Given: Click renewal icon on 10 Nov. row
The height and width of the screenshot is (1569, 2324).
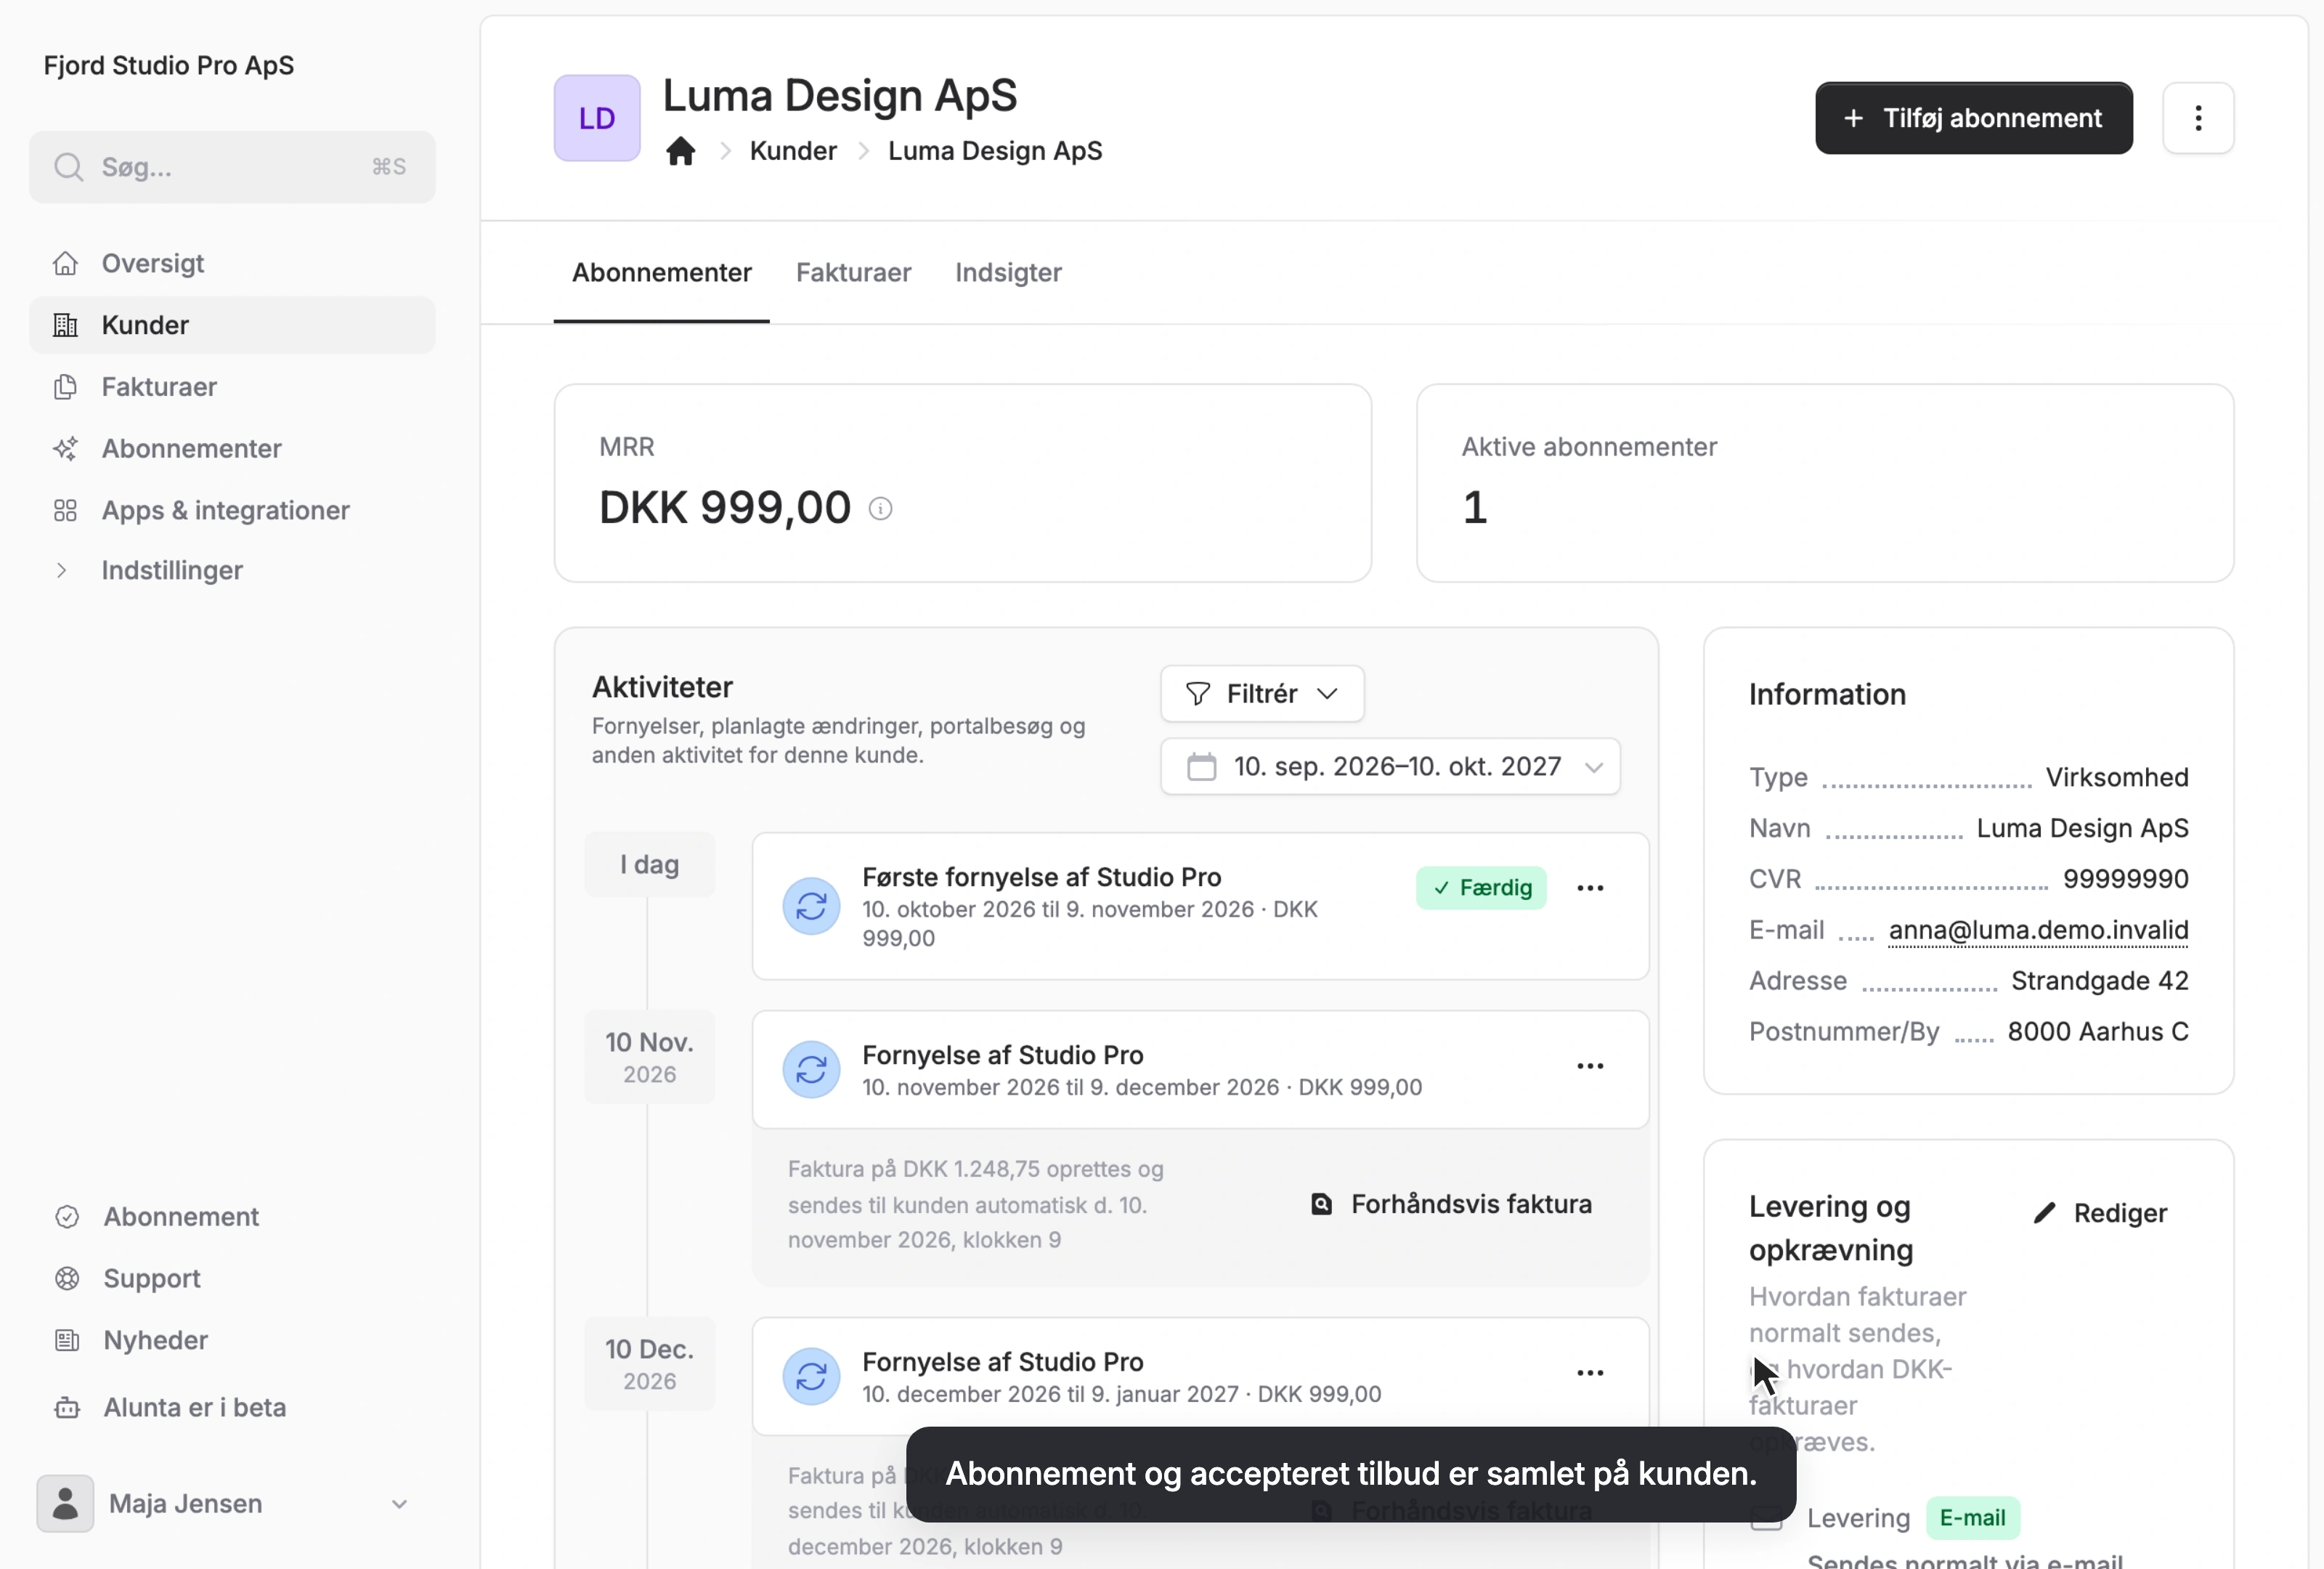Looking at the screenshot, I should pyautogui.click(x=811, y=1069).
